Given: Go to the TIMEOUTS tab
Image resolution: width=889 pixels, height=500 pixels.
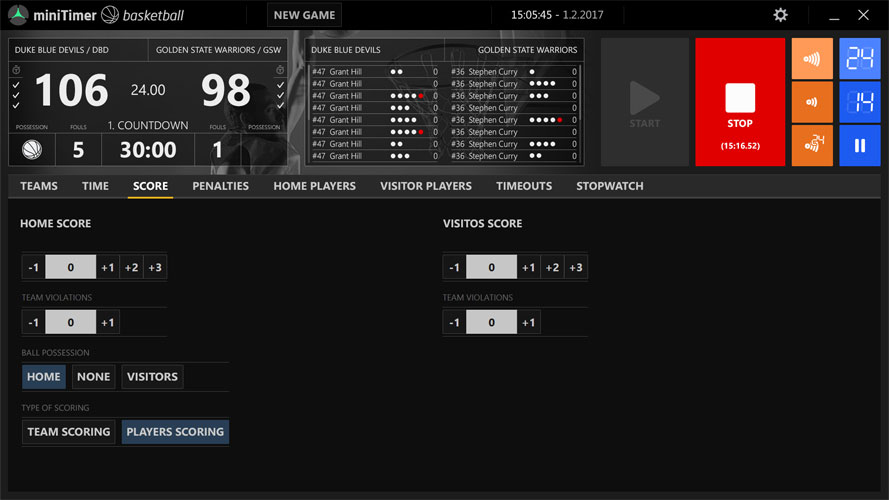Looking at the screenshot, I should pos(524,186).
